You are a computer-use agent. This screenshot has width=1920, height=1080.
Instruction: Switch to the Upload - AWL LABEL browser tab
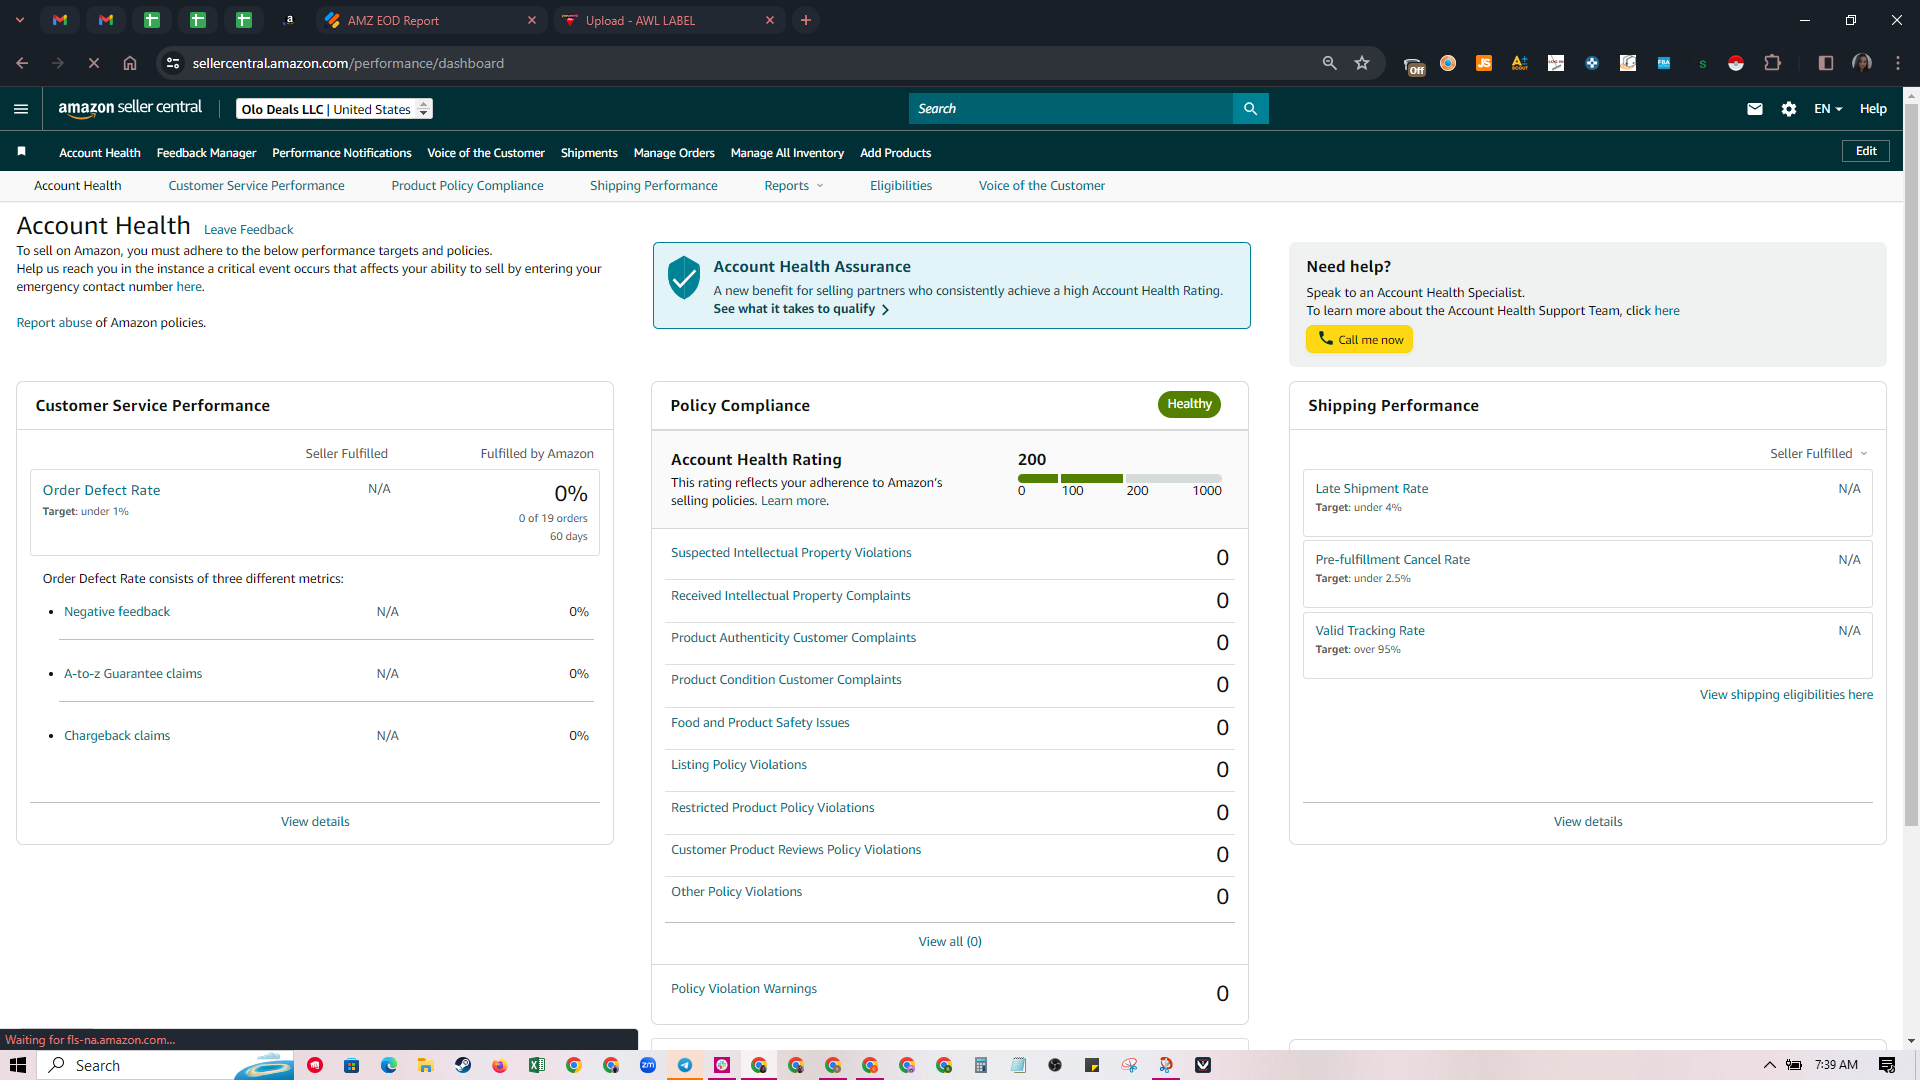[x=669, y=20]
